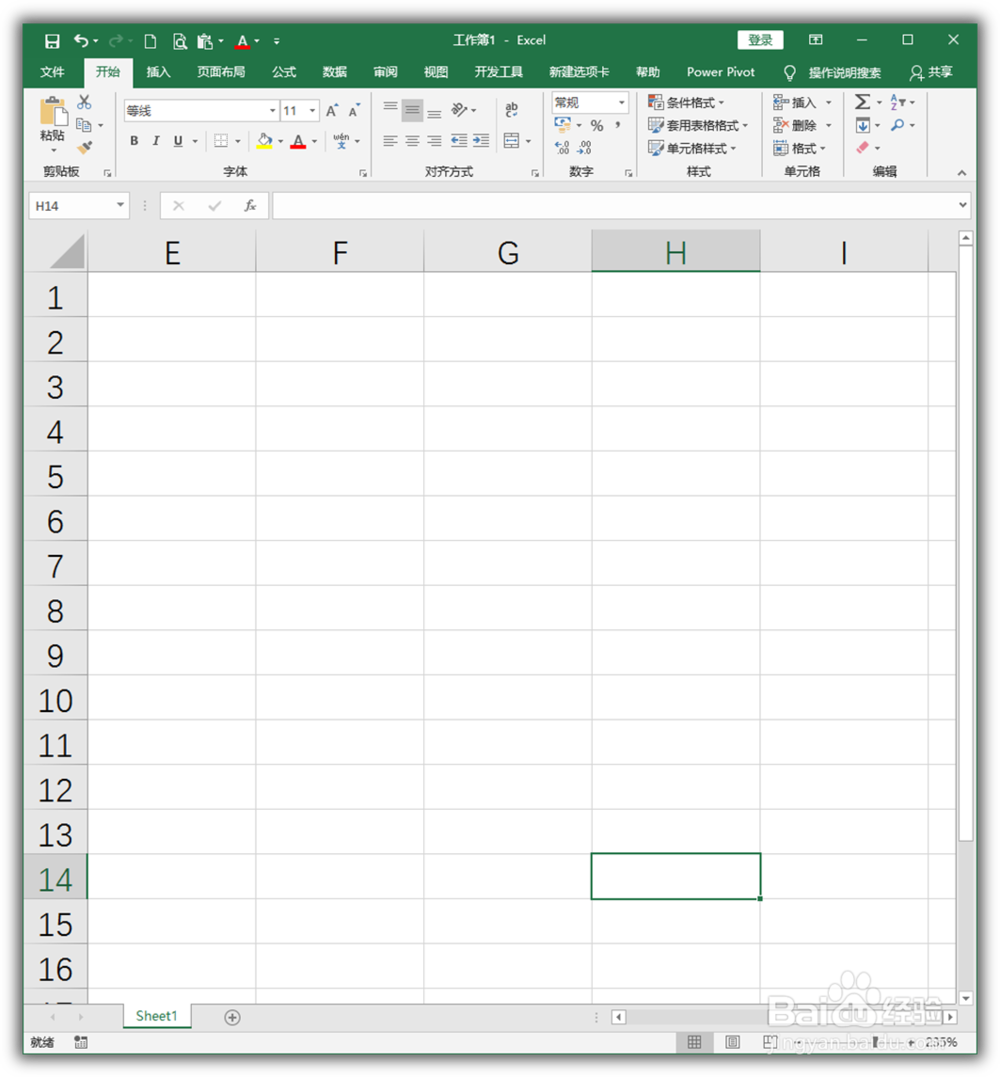Apply the red font color in ribbon
Screen dimensions: 1000x1077
pos(298,141)
